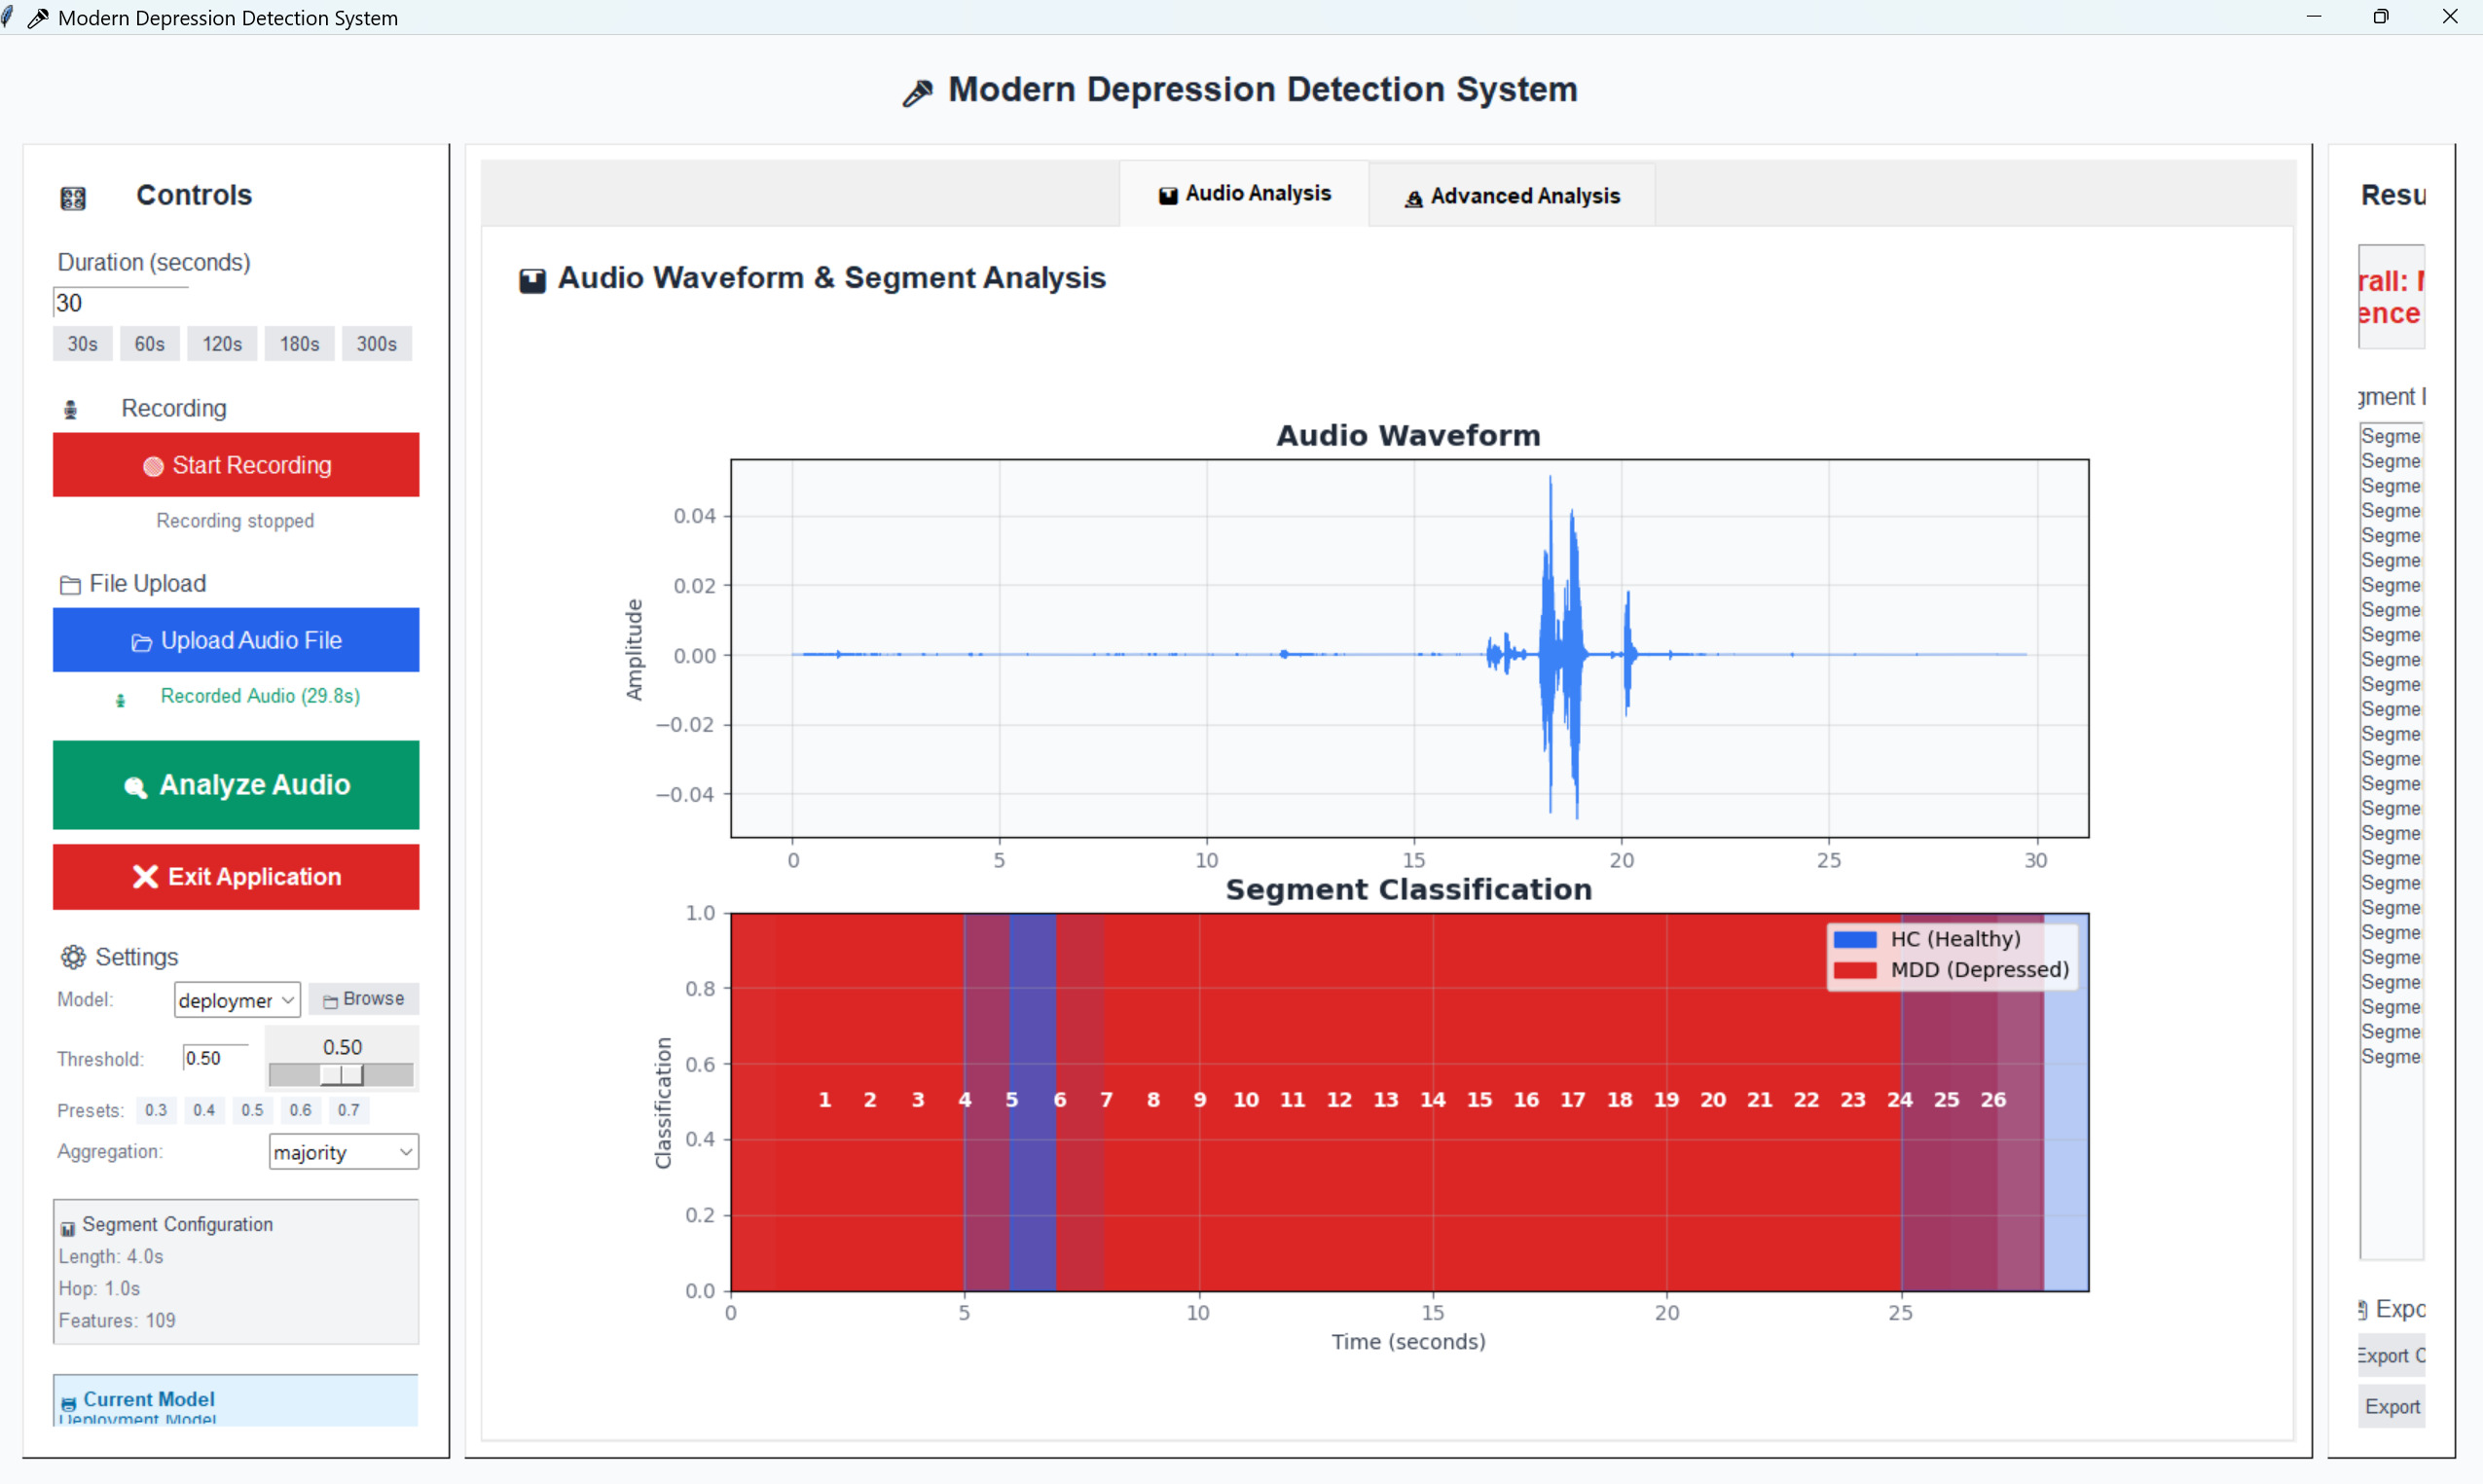Click the folder icon next to File Upload

point(70,585)
